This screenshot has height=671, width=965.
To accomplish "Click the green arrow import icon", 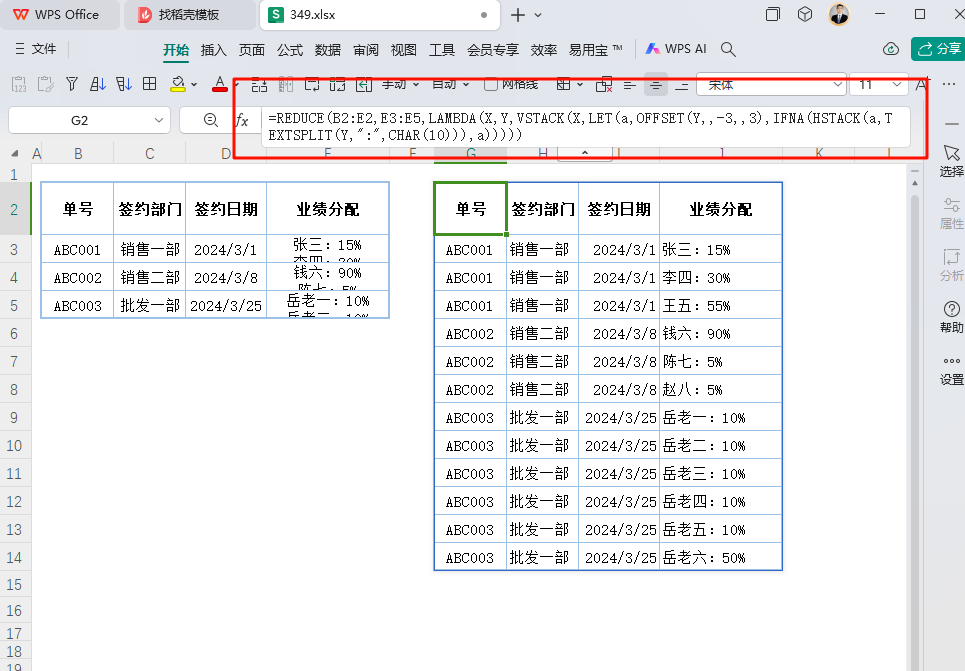I will click(x=364, y=84).
